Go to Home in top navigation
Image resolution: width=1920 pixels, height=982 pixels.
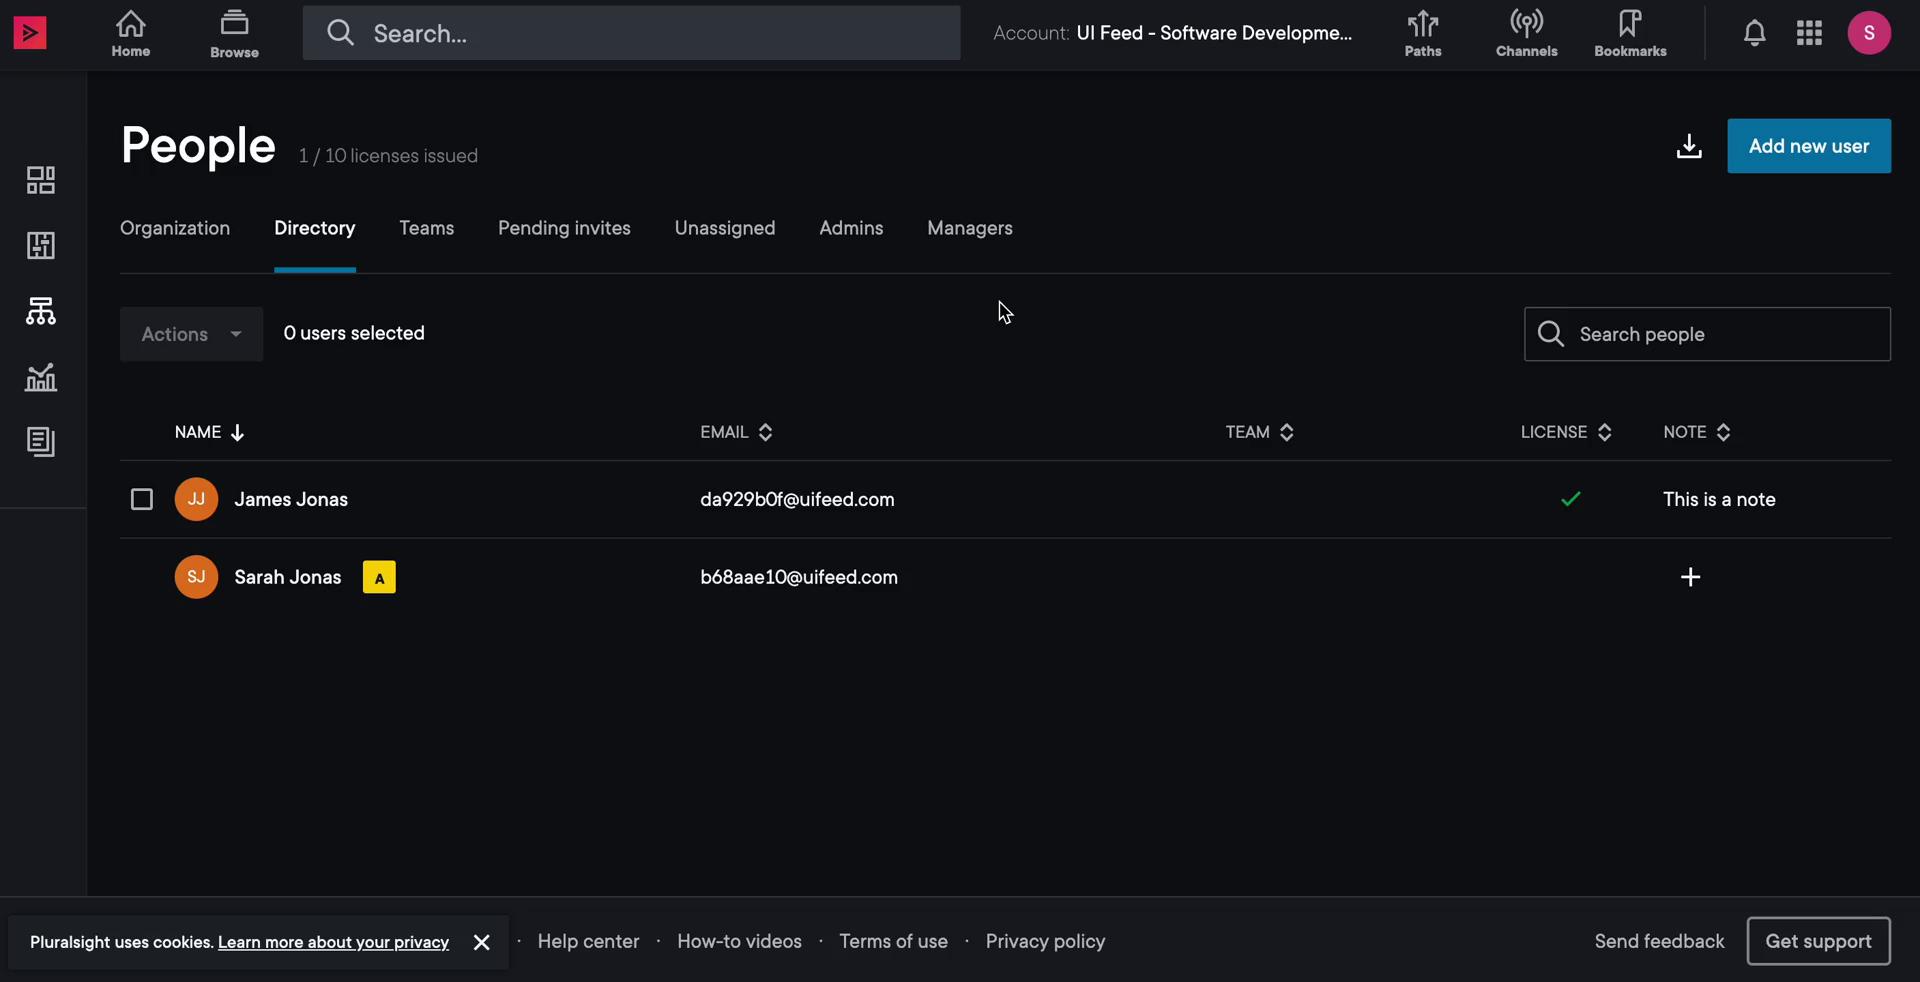click(131, 33)
